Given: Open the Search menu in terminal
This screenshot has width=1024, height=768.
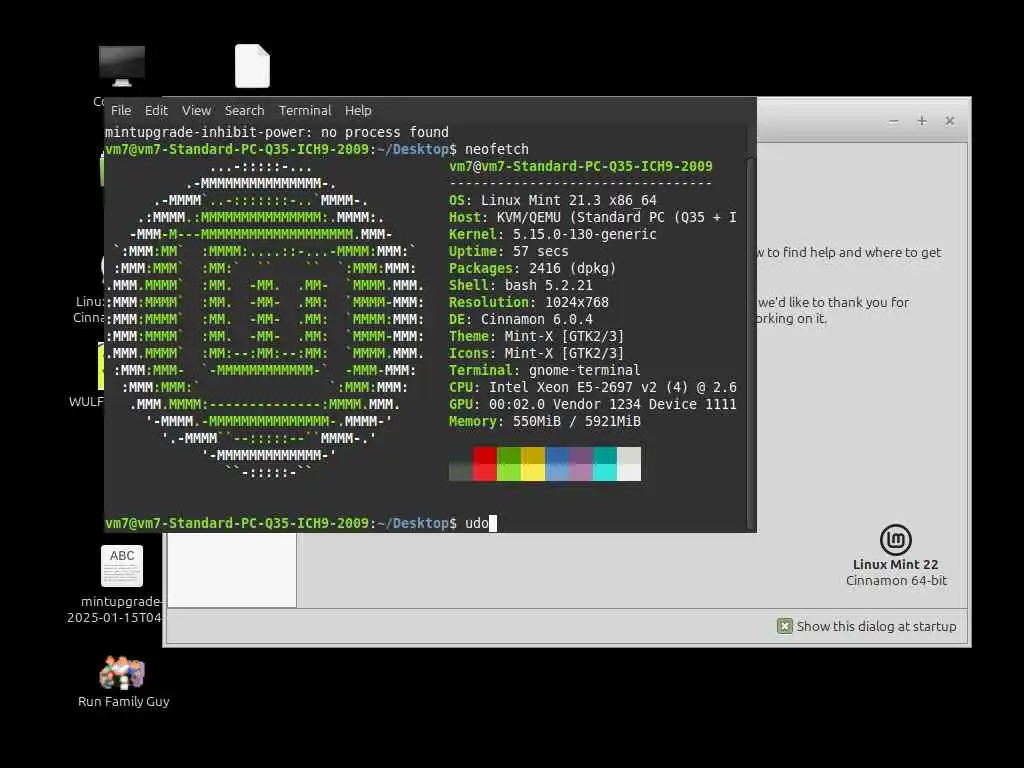Looking at the screenshot, I should click(x=244, y=110).
